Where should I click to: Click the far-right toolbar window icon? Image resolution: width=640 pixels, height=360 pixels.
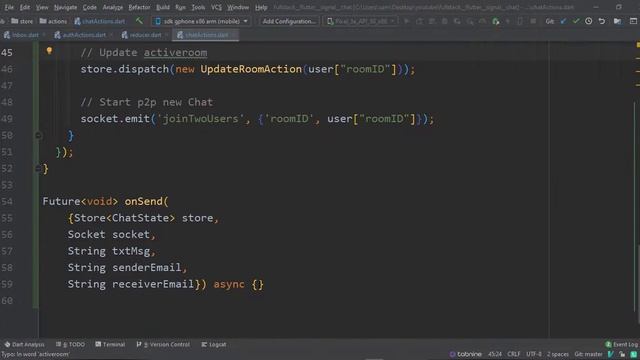click(633, 21)
